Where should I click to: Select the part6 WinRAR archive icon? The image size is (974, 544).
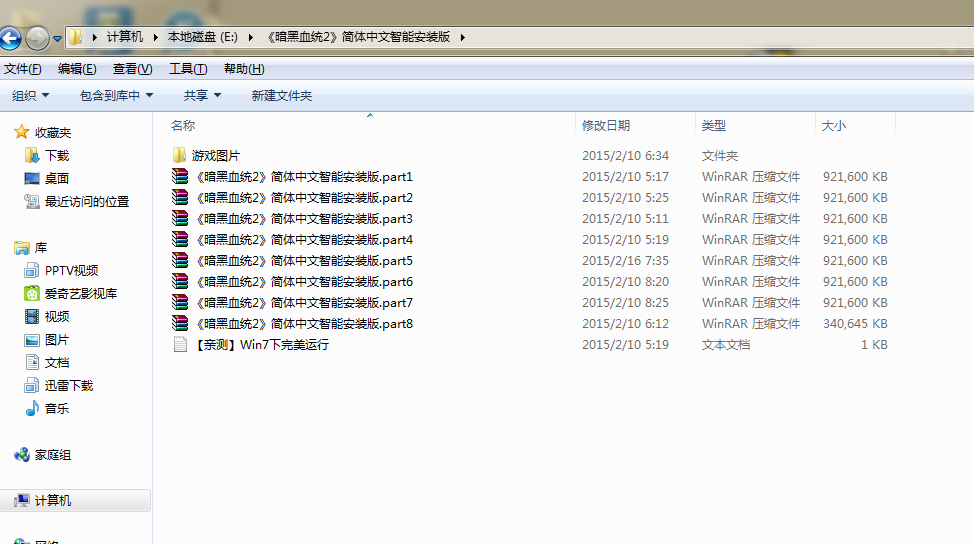(180, 281)
